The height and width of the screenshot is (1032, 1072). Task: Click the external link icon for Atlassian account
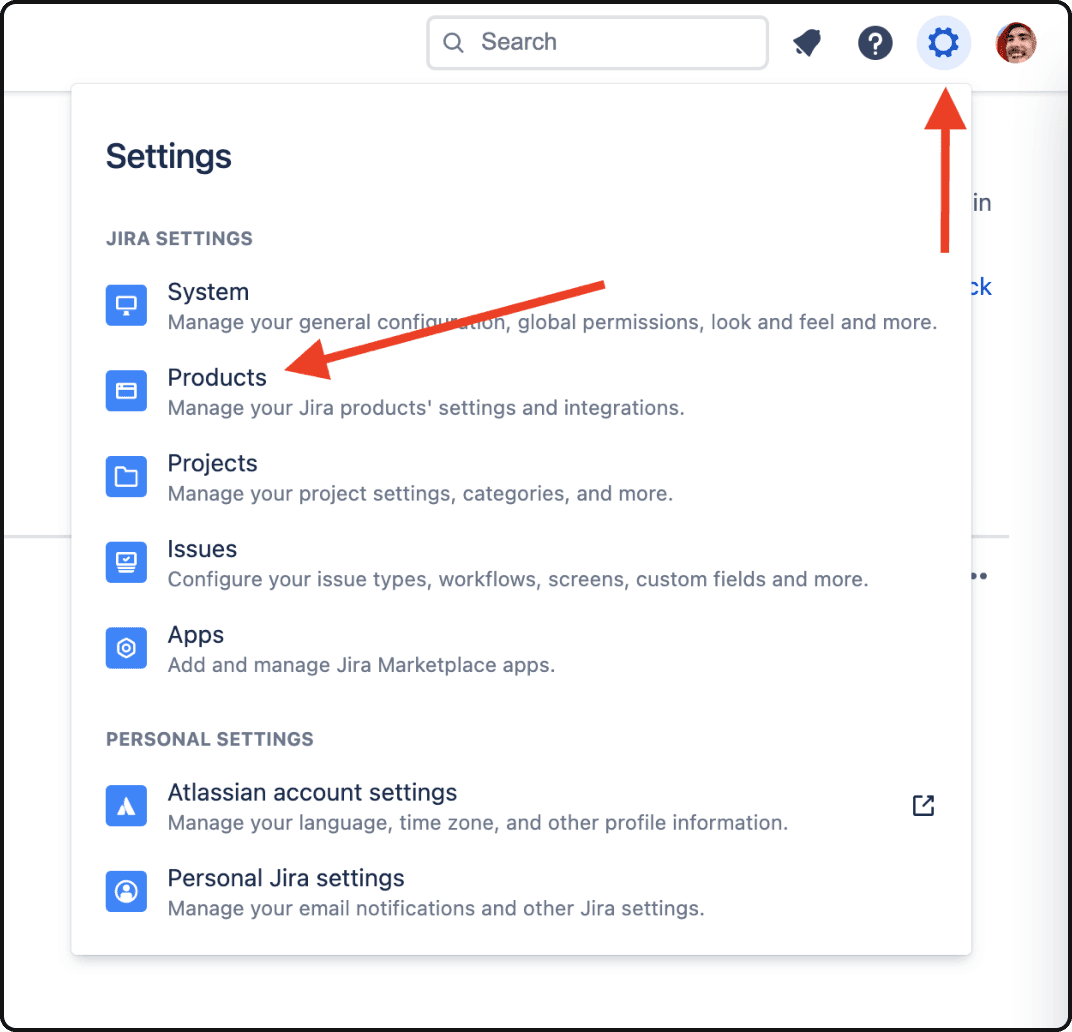coord(923,806)
